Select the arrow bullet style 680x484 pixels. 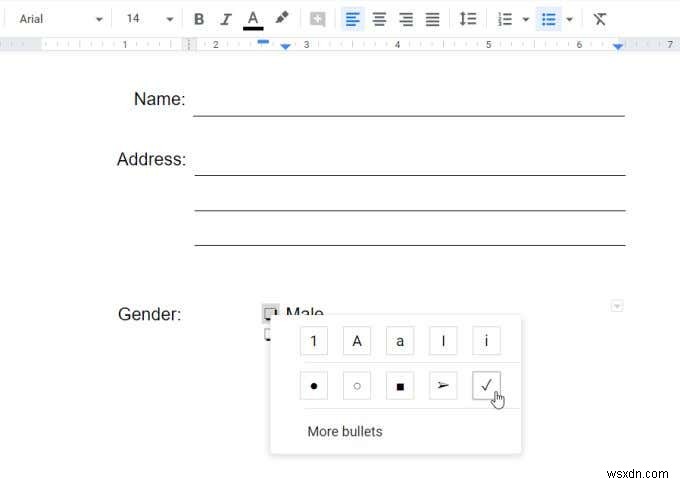(x=443, y=386)
